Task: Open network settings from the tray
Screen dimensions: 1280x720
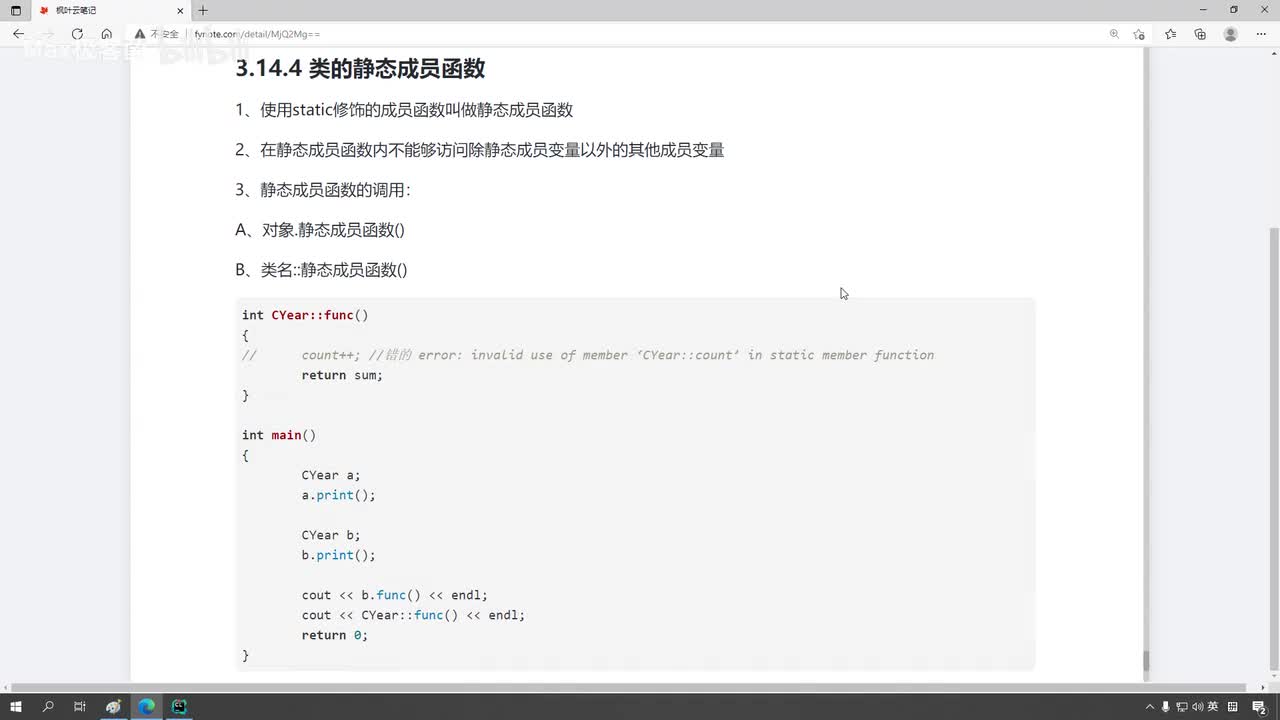Action: coord(1182,707)
